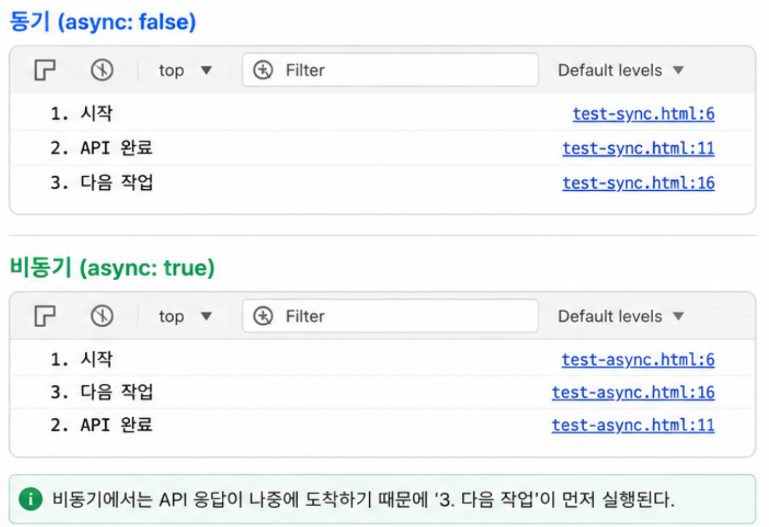This screenshot has height=527, width=769.
Task: Clear console icon in sync panel
Action: pos(102,70)
